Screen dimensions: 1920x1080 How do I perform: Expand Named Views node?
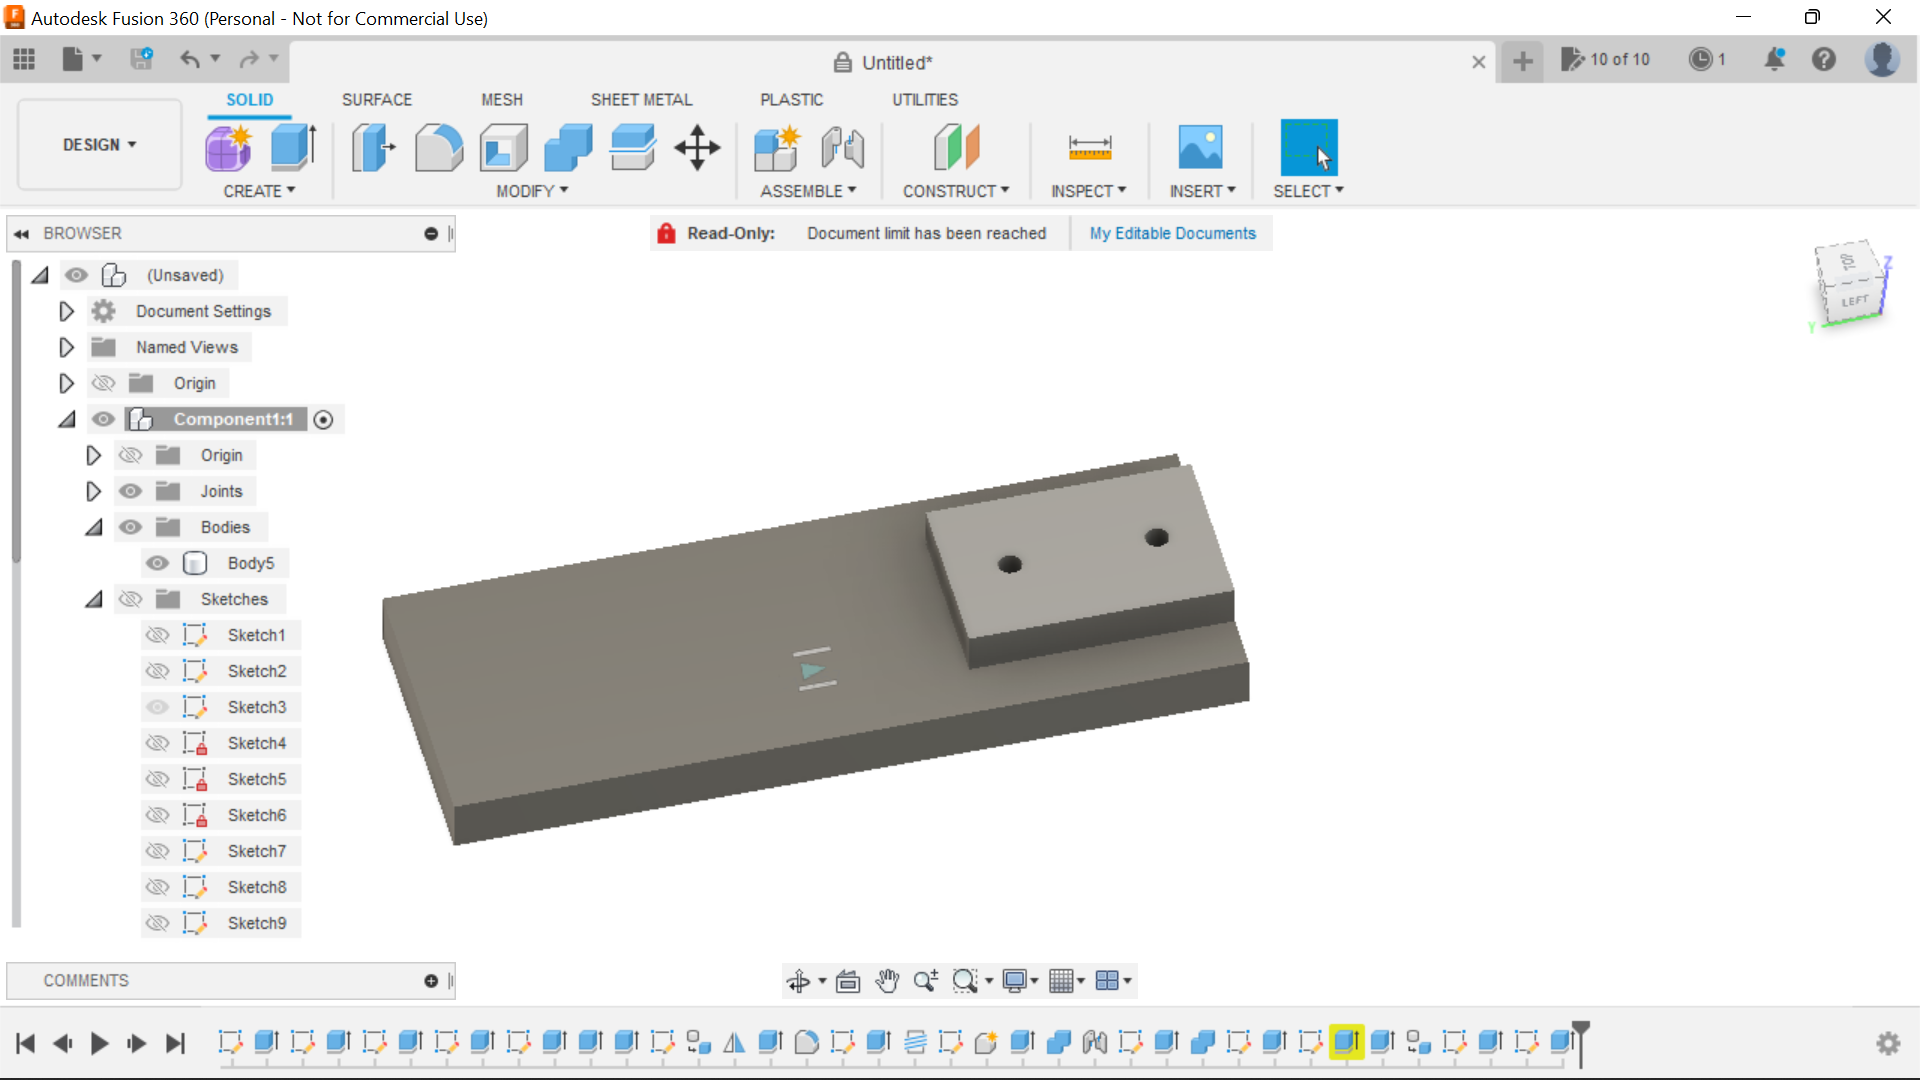66,347
